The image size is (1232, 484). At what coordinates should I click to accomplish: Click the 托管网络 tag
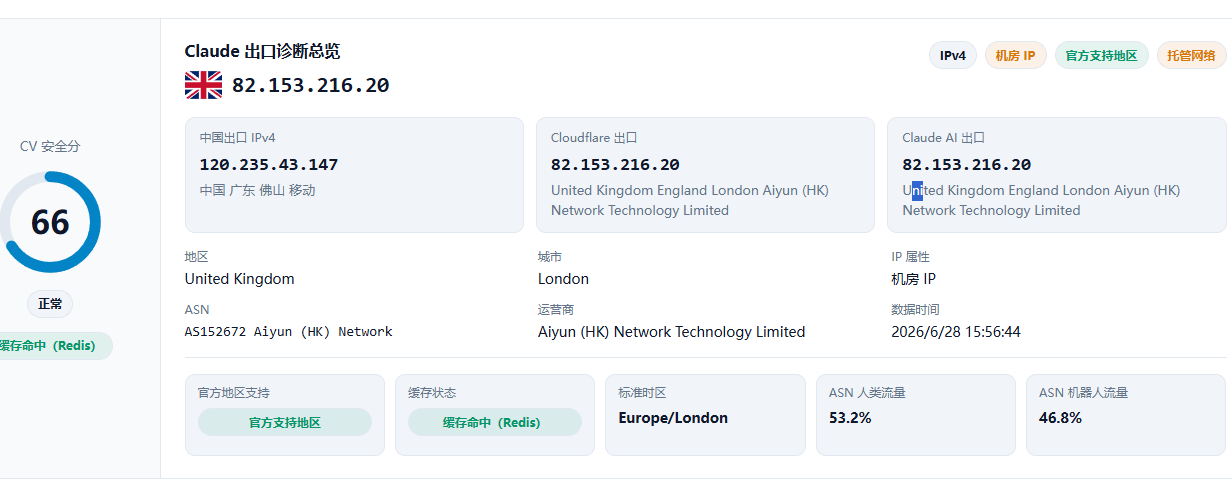(1191, 56)
